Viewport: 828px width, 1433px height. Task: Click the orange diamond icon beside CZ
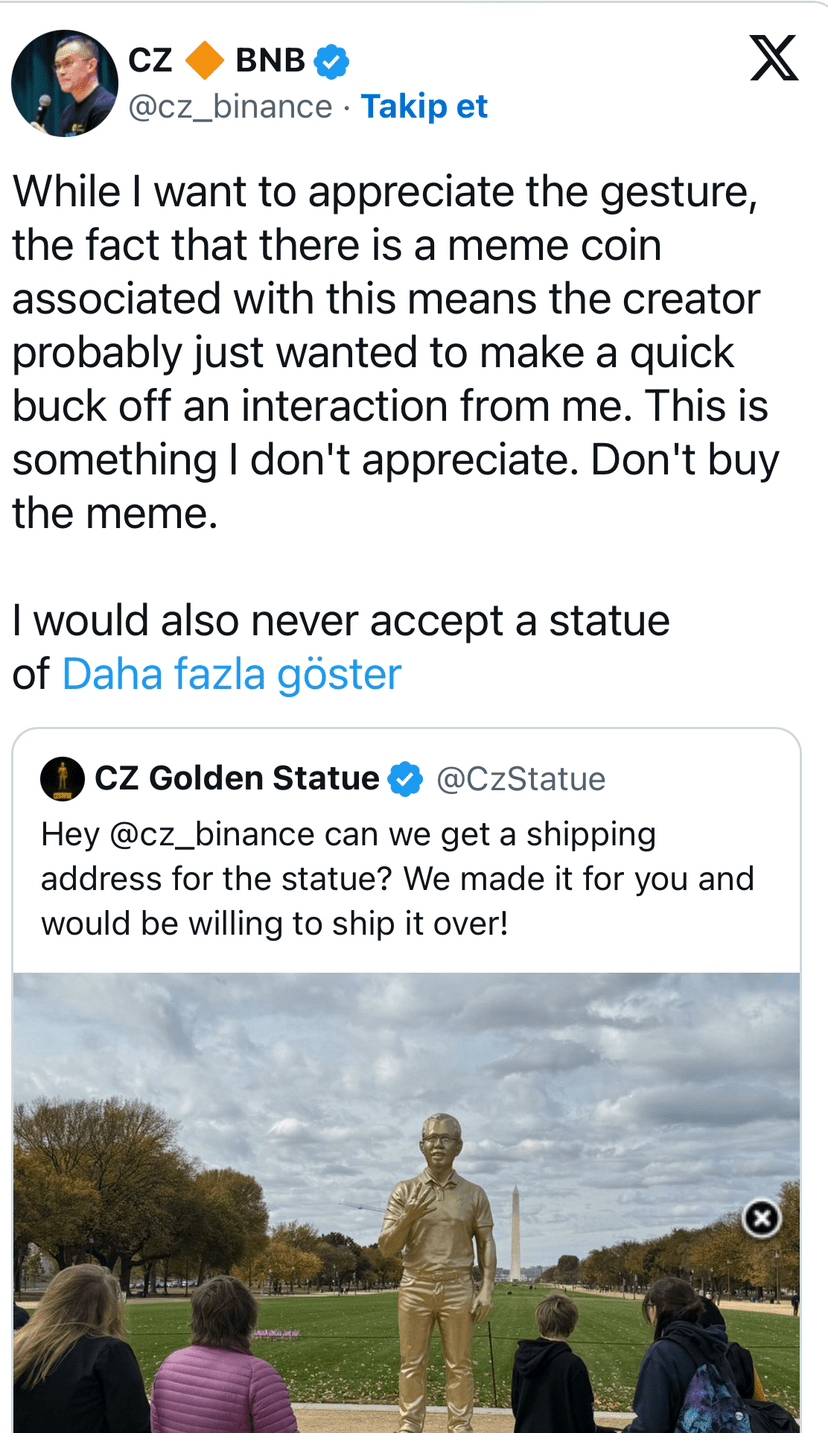[x=205, y=60]
